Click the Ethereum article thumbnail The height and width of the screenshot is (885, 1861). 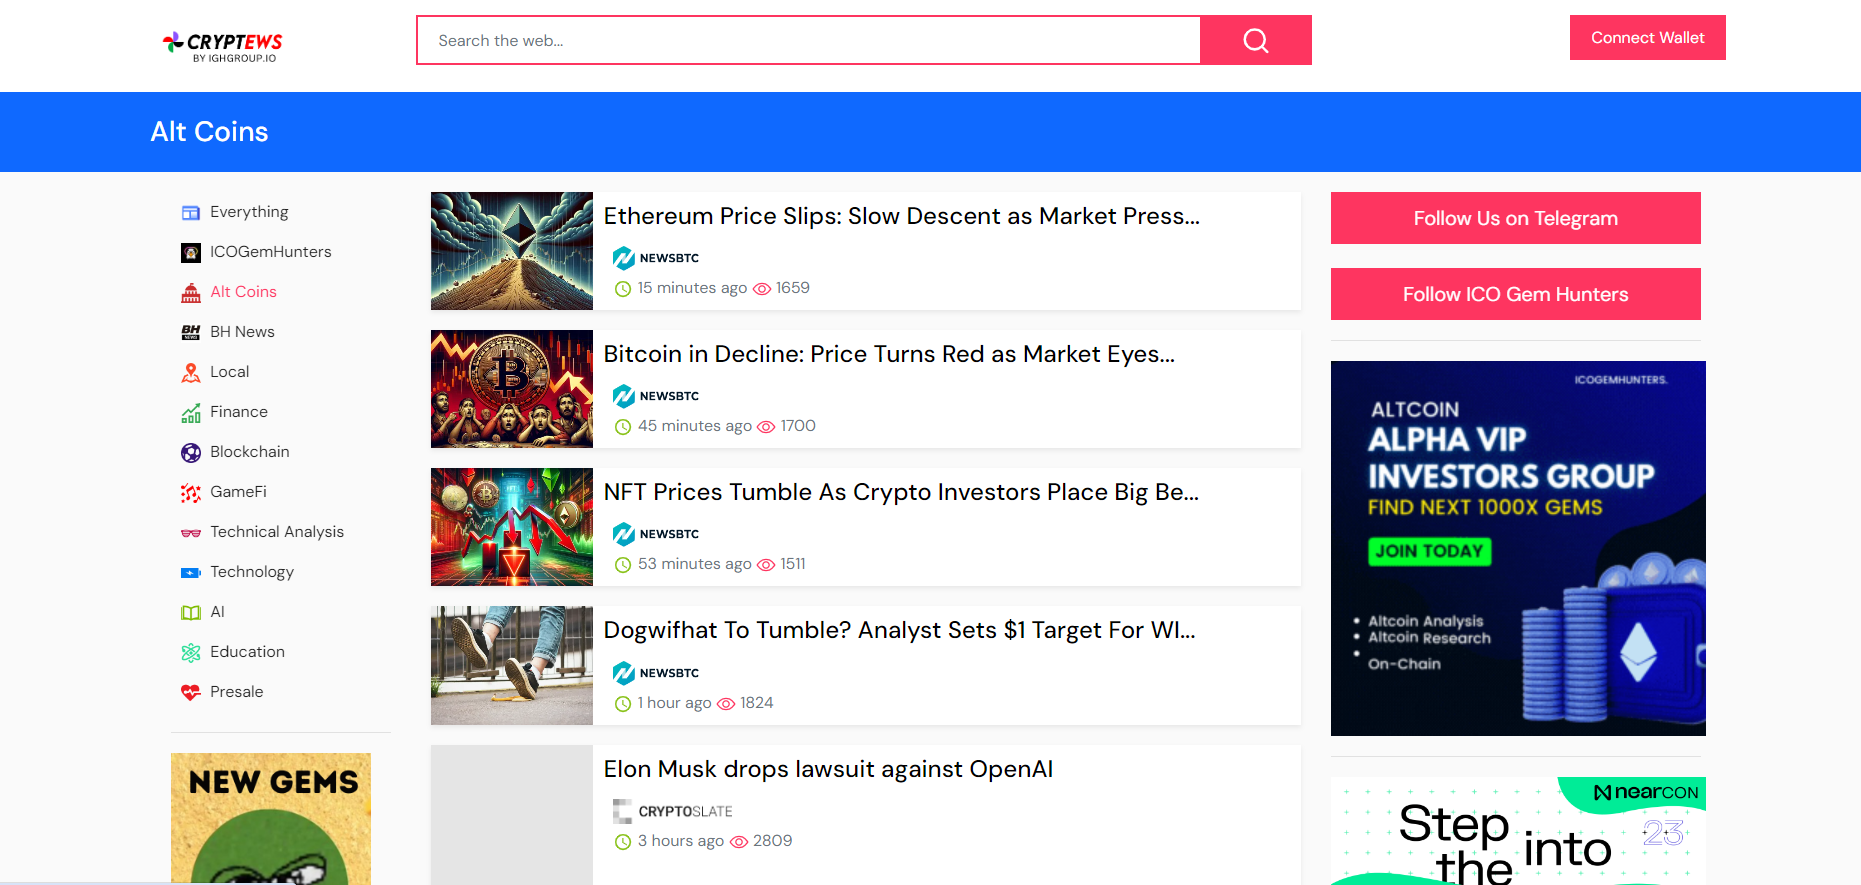point(512,251)
